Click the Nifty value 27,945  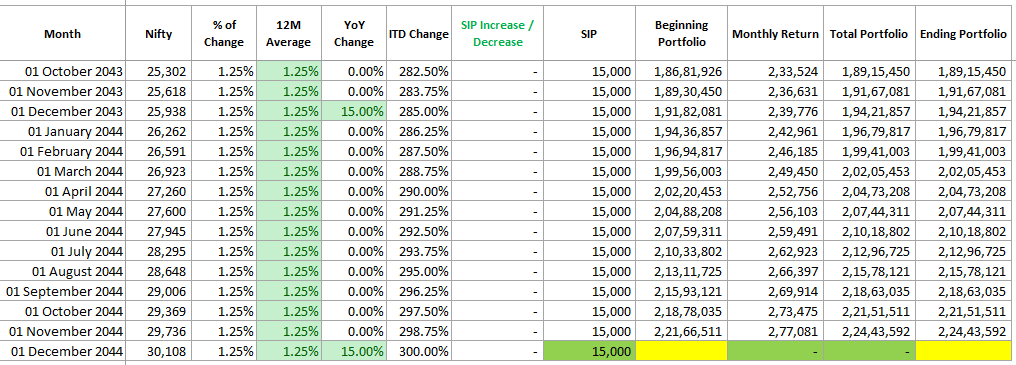(x=159, y=231)
